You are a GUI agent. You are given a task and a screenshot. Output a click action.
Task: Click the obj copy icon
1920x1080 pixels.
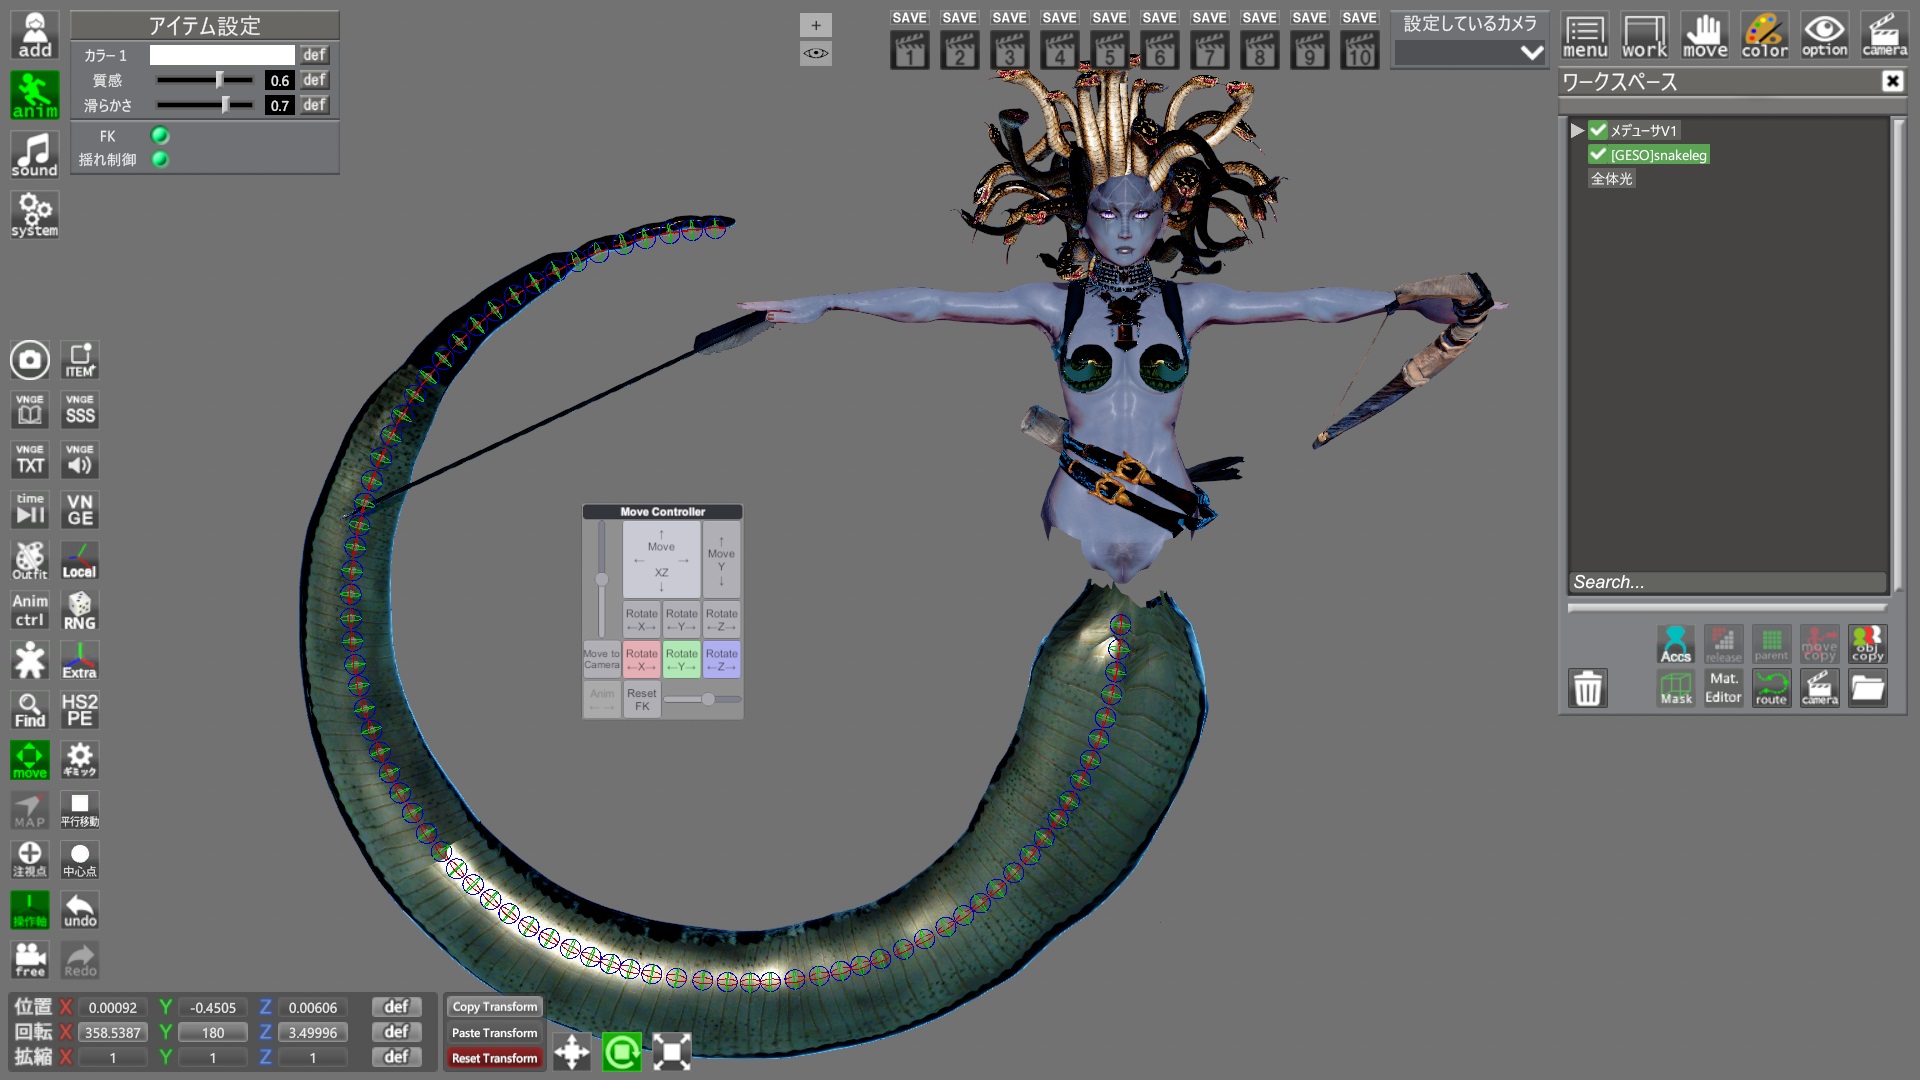click(x=1866, y=644)
